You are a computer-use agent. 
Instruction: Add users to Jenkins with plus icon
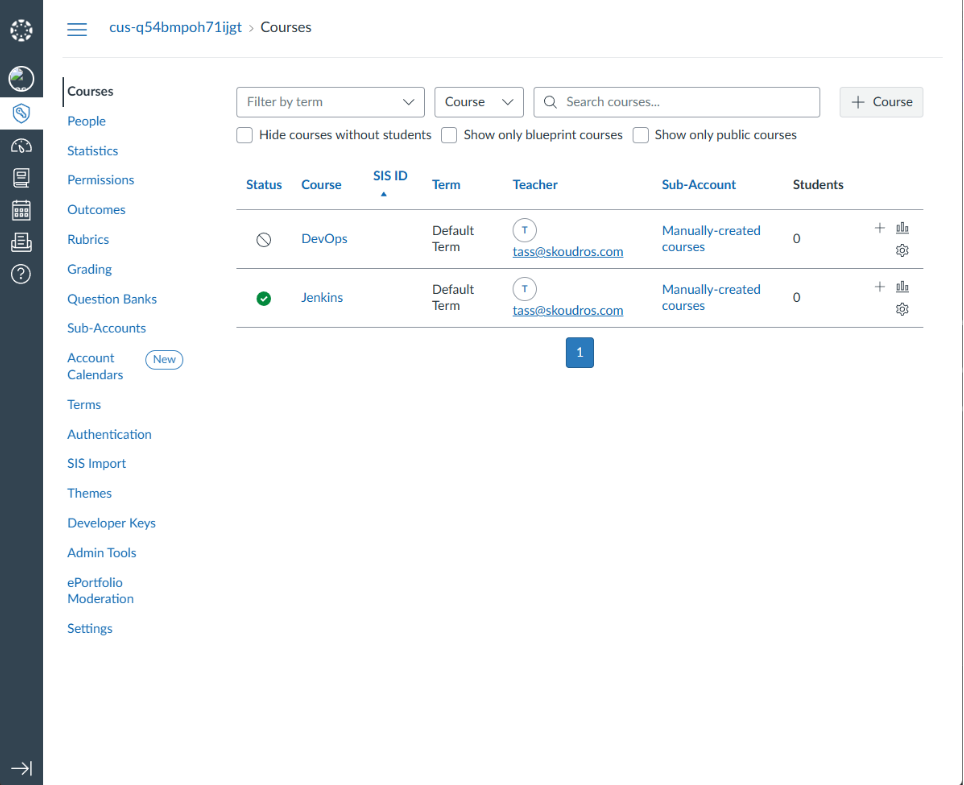pos(880,287)
